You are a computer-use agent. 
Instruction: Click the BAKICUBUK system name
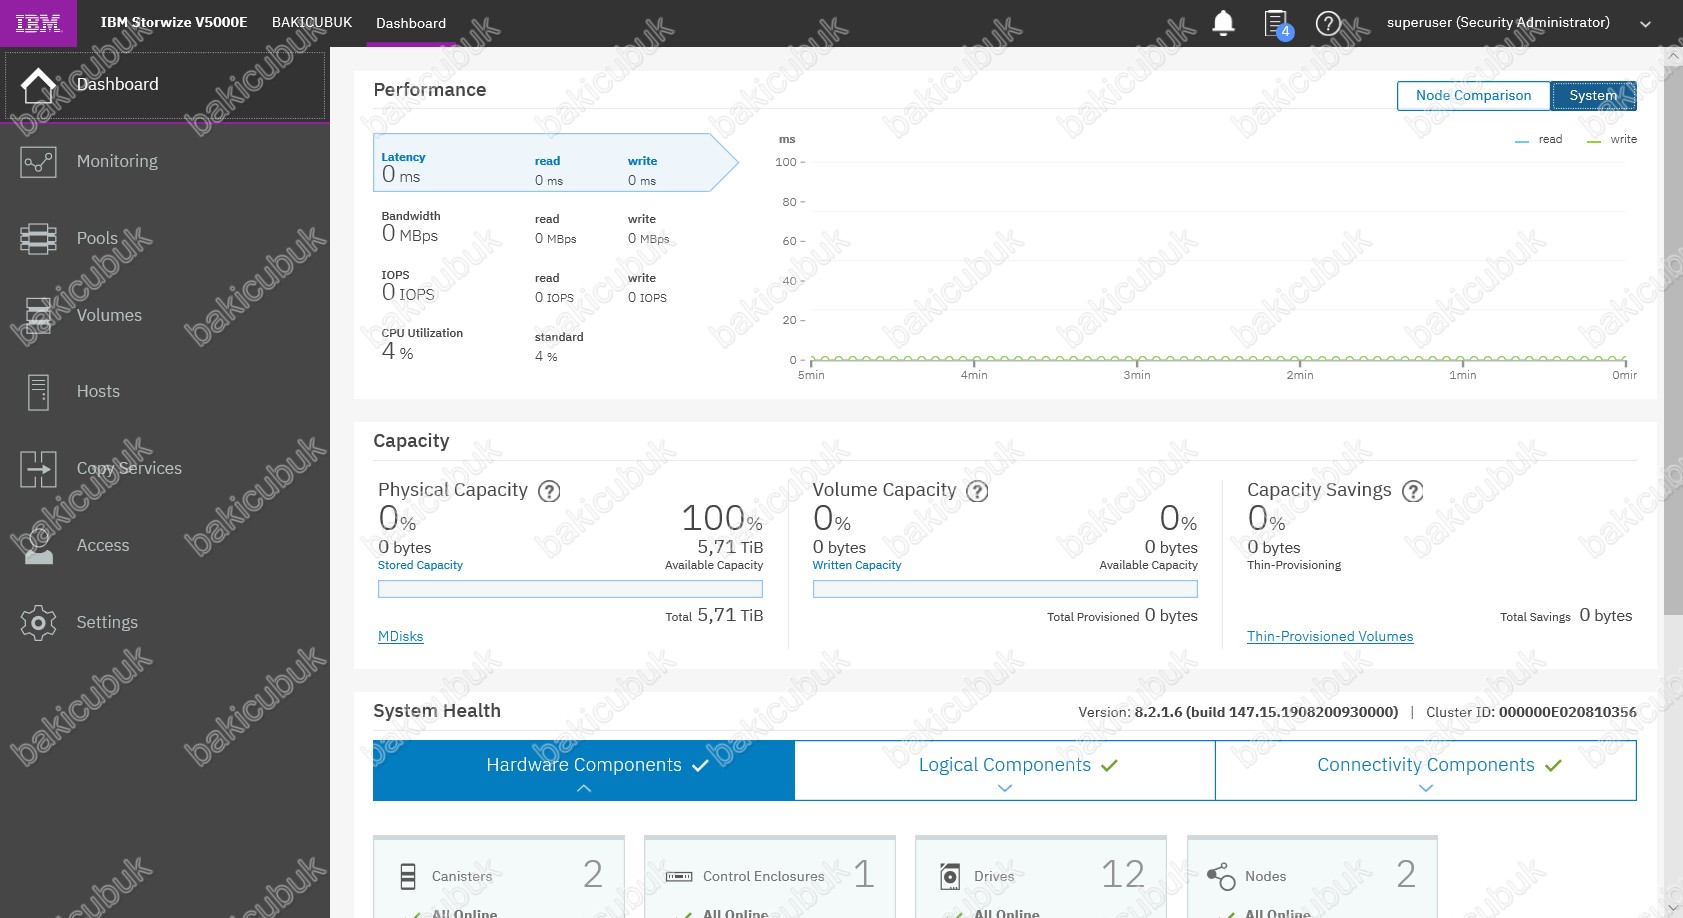tap(312, 22)
